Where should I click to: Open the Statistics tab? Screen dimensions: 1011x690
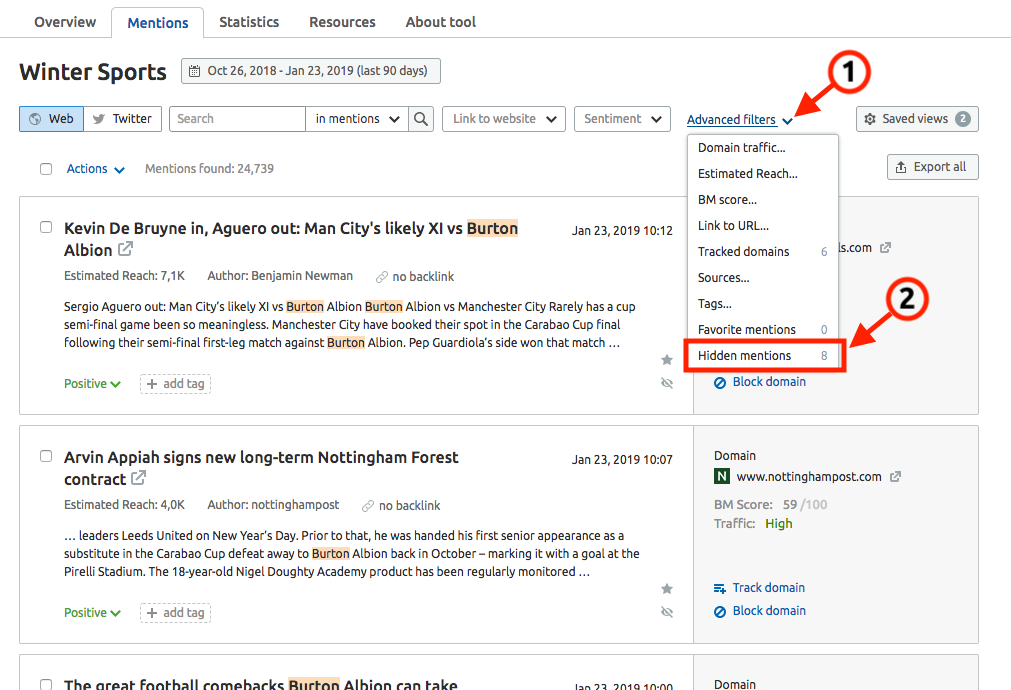[249, 22]
